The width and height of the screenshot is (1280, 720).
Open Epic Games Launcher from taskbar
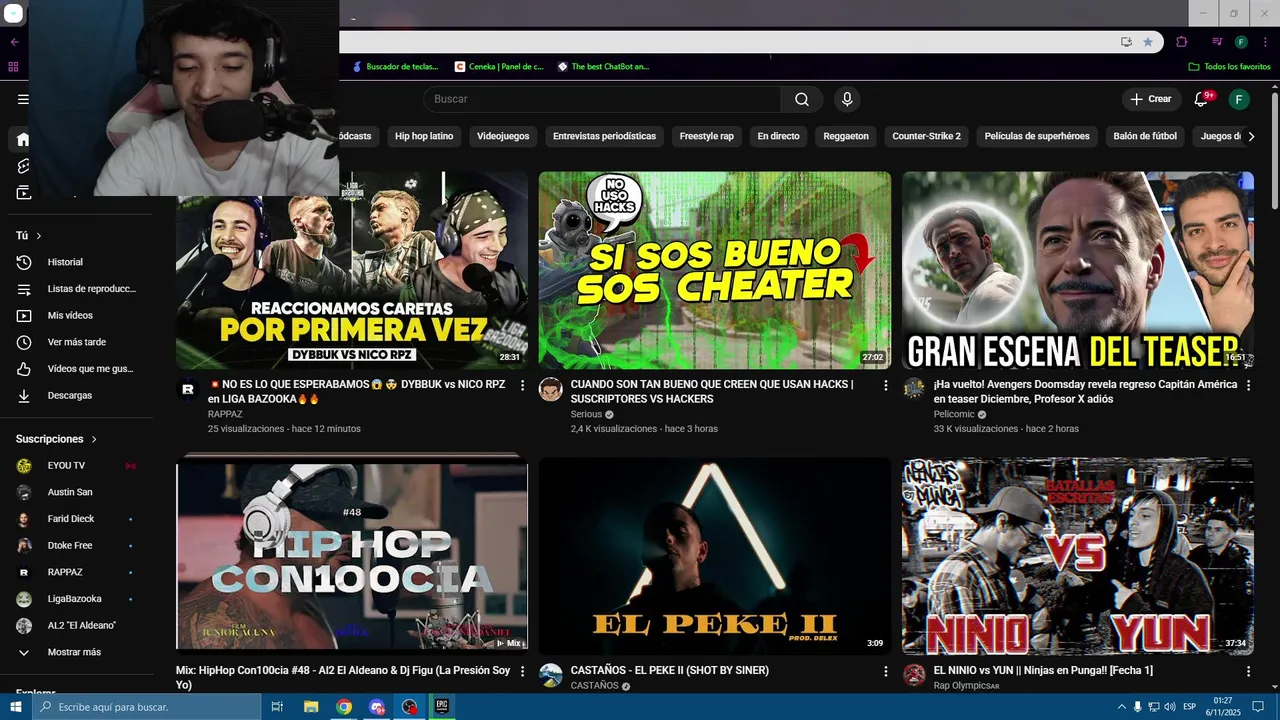[x=441, y=706]
